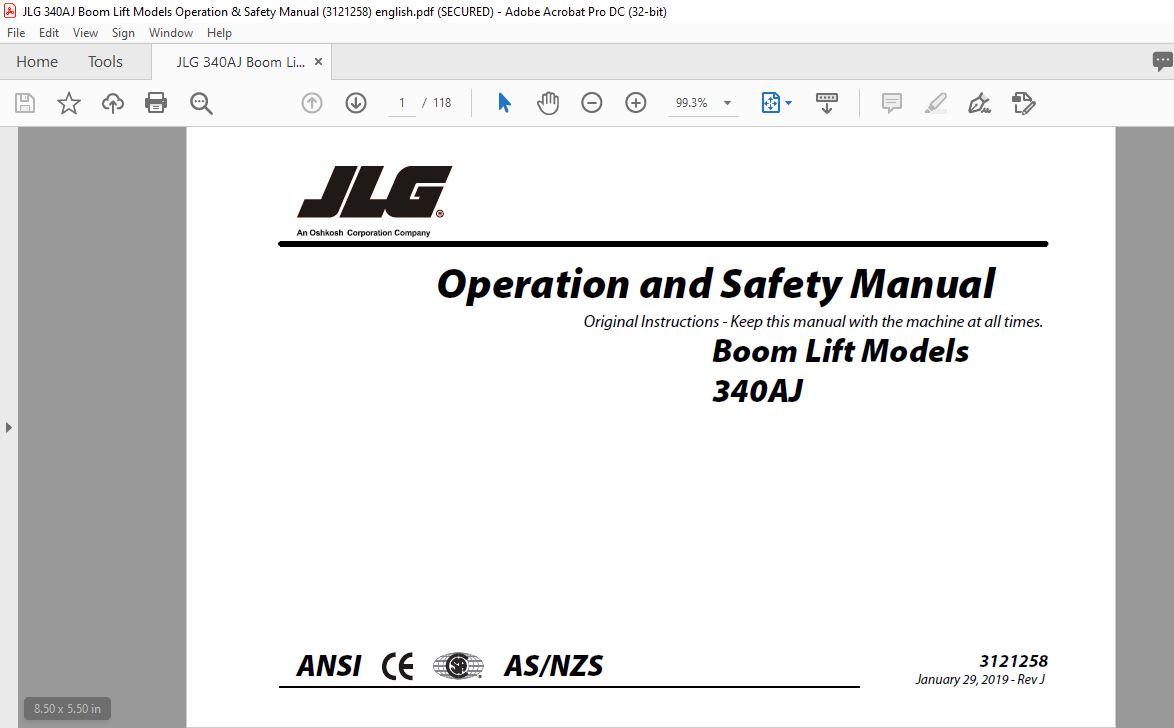The width and height of the screenshot is (1174, 728).
Task: Click the page number input field
Action: click(401, 103)
